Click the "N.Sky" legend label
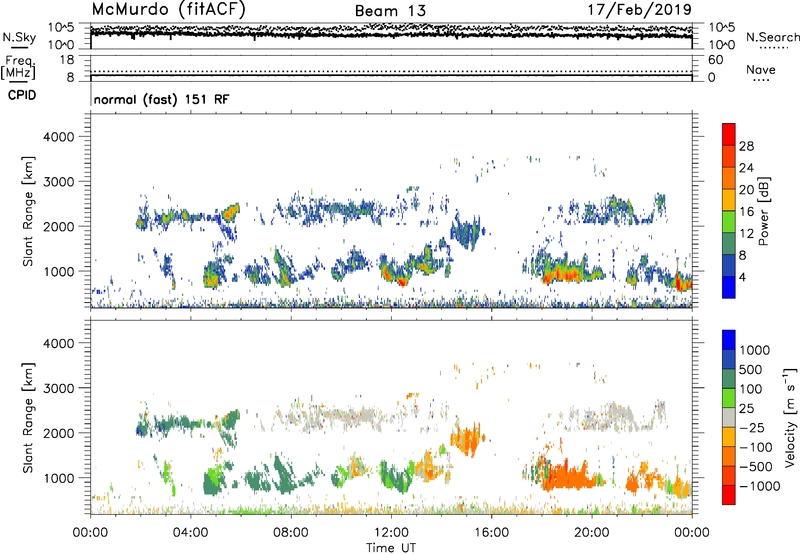 [19, 37]
